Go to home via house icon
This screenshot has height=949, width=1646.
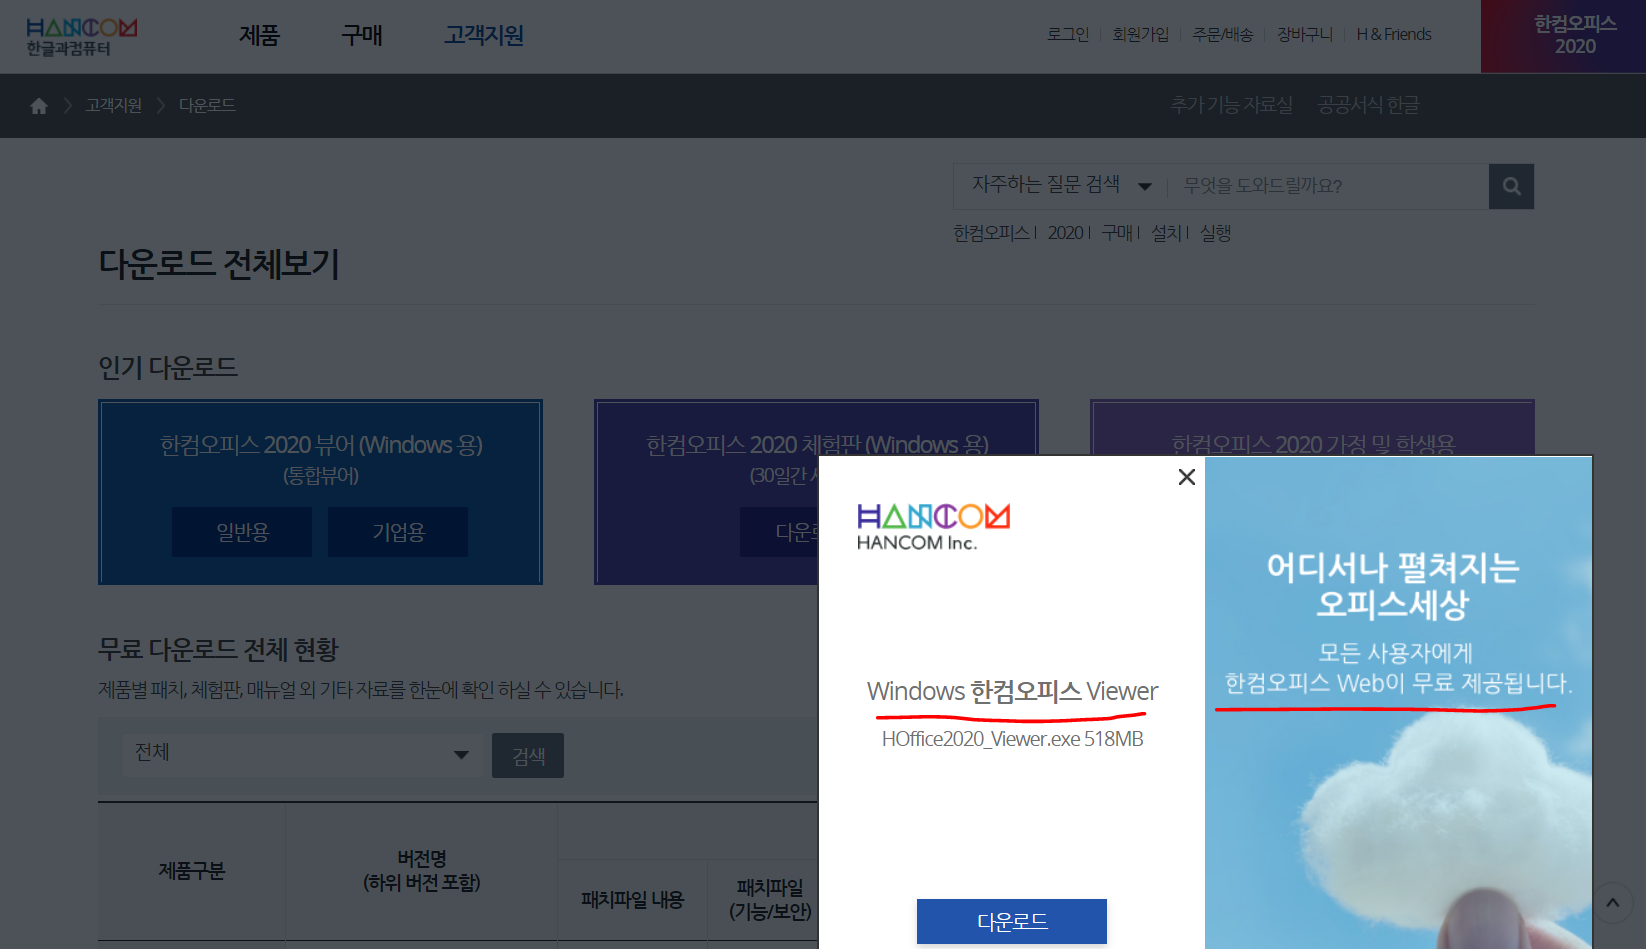39,106
